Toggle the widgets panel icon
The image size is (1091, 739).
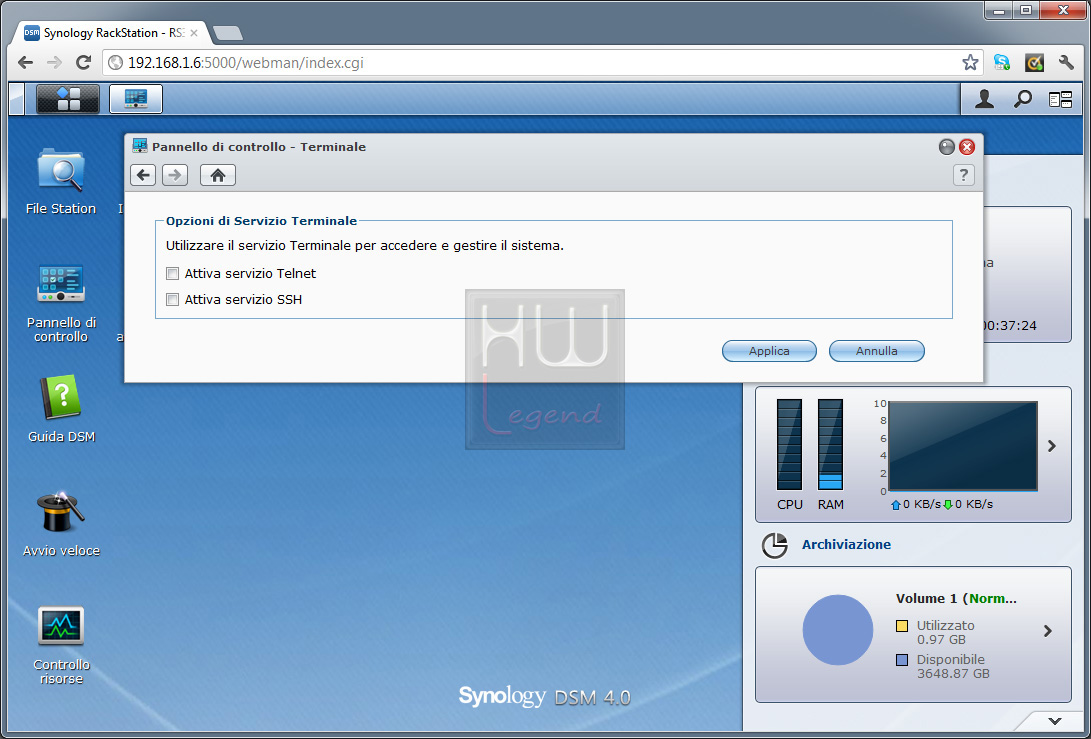click(x=1060, y=100)
